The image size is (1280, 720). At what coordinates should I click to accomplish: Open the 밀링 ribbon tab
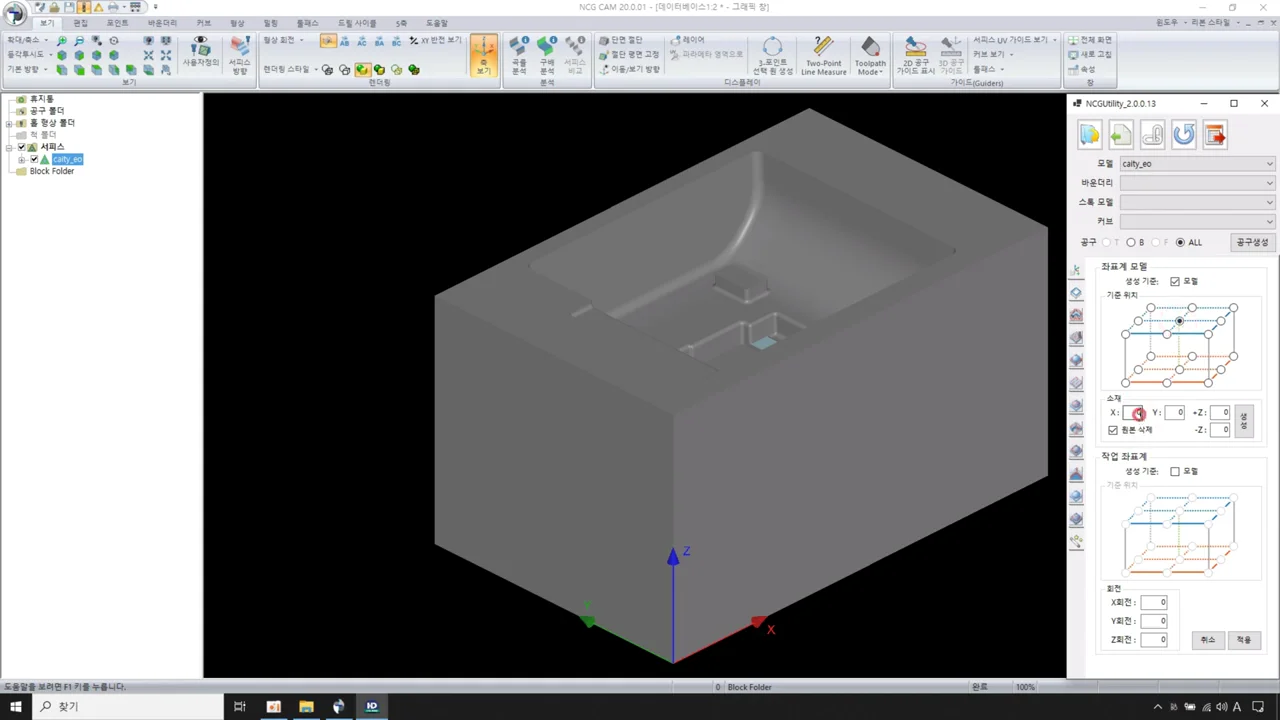271,22
